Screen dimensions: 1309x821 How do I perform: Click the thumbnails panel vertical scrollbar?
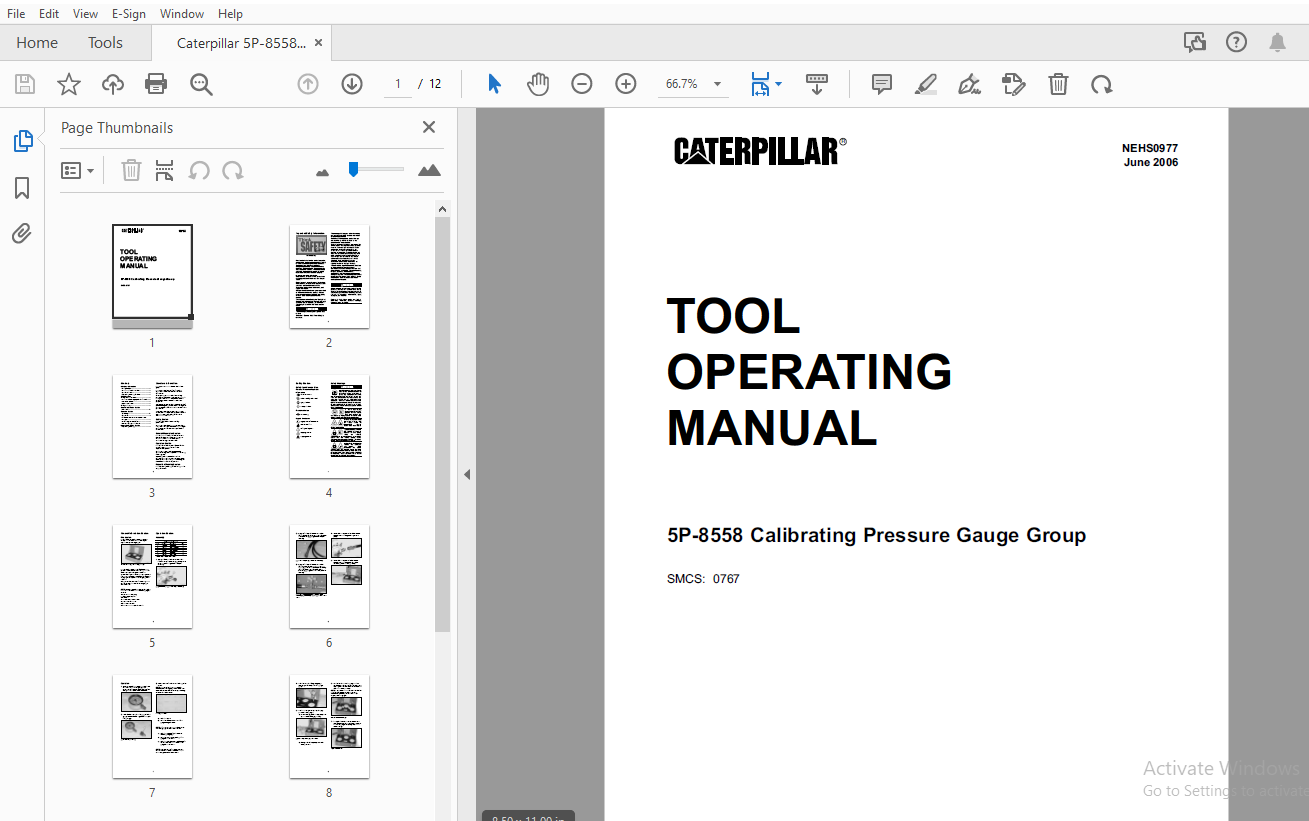coord(442,424)
